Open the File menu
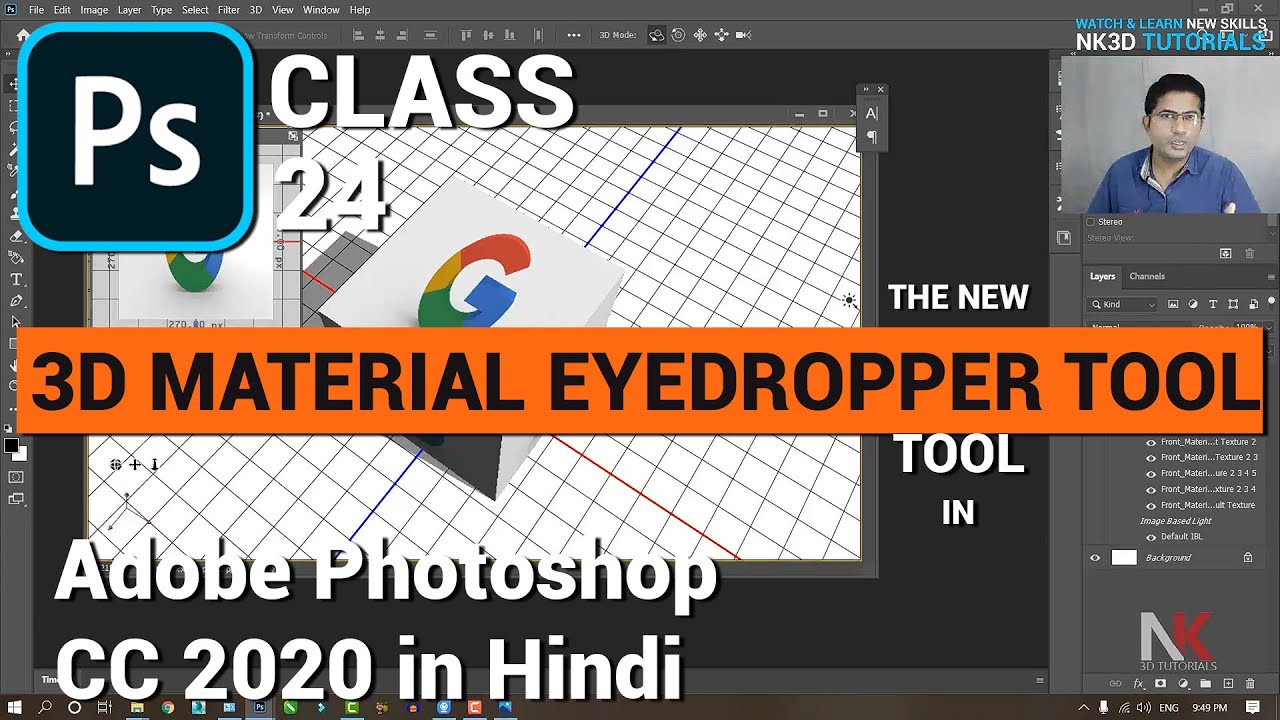Viewport: 1280px width, 720px height. pos(36,9)
